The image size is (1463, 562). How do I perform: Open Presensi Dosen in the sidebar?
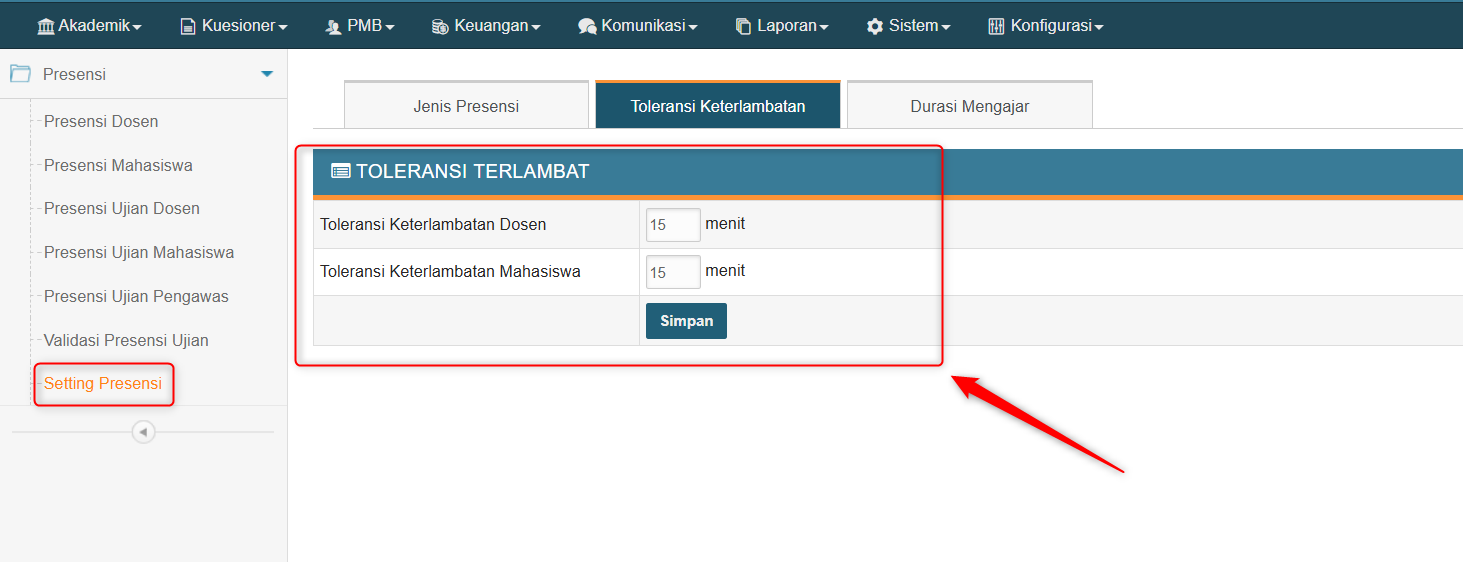(101, 122)
